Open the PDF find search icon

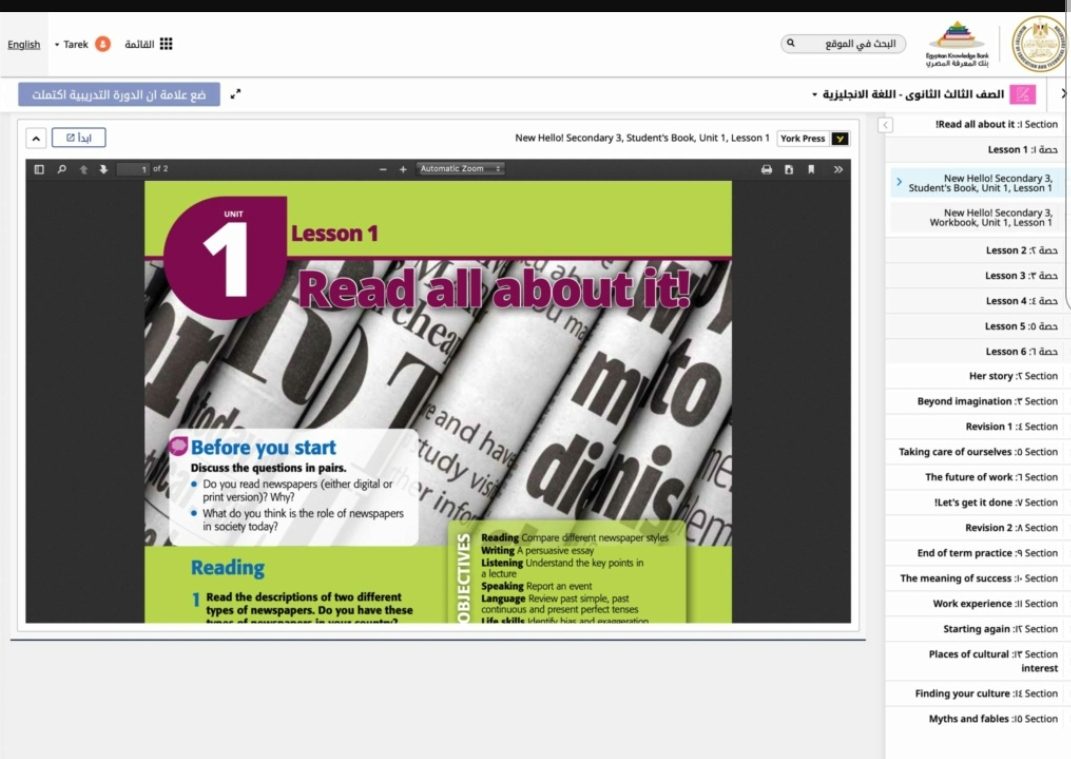[62, 169]
